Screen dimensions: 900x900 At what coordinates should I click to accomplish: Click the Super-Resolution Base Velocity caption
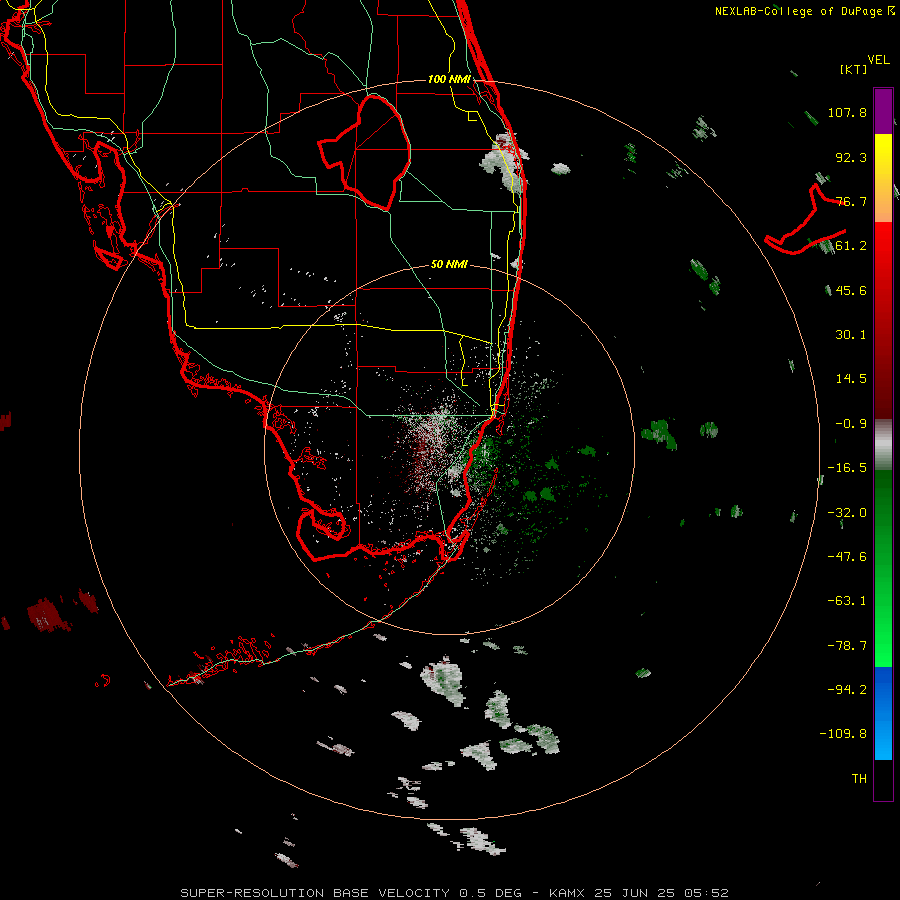pos(455,893)
